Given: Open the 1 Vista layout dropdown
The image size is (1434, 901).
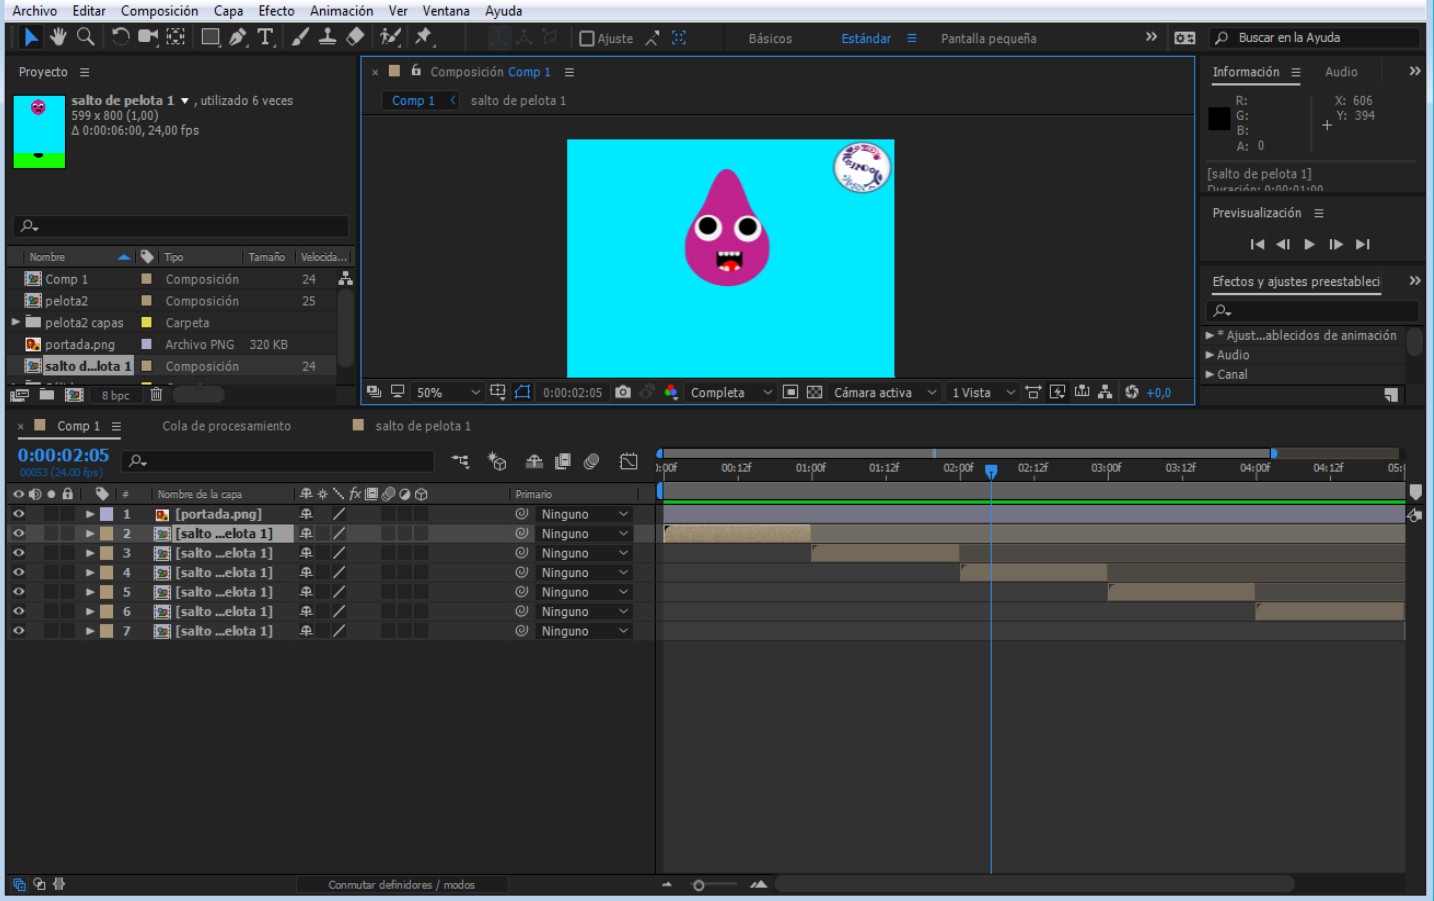Looking at the screenshot, I should (983, 392).
